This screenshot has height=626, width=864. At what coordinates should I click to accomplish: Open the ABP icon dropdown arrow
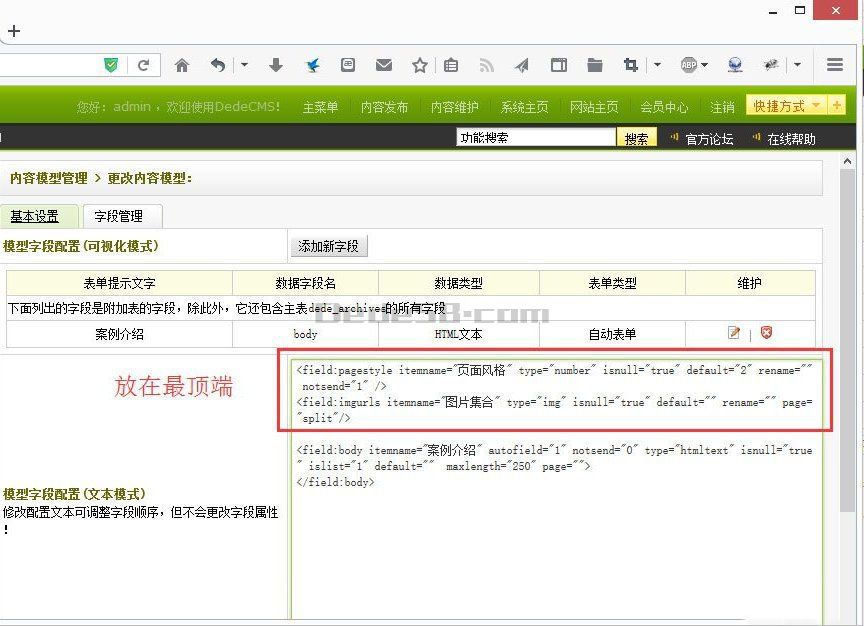703,64
